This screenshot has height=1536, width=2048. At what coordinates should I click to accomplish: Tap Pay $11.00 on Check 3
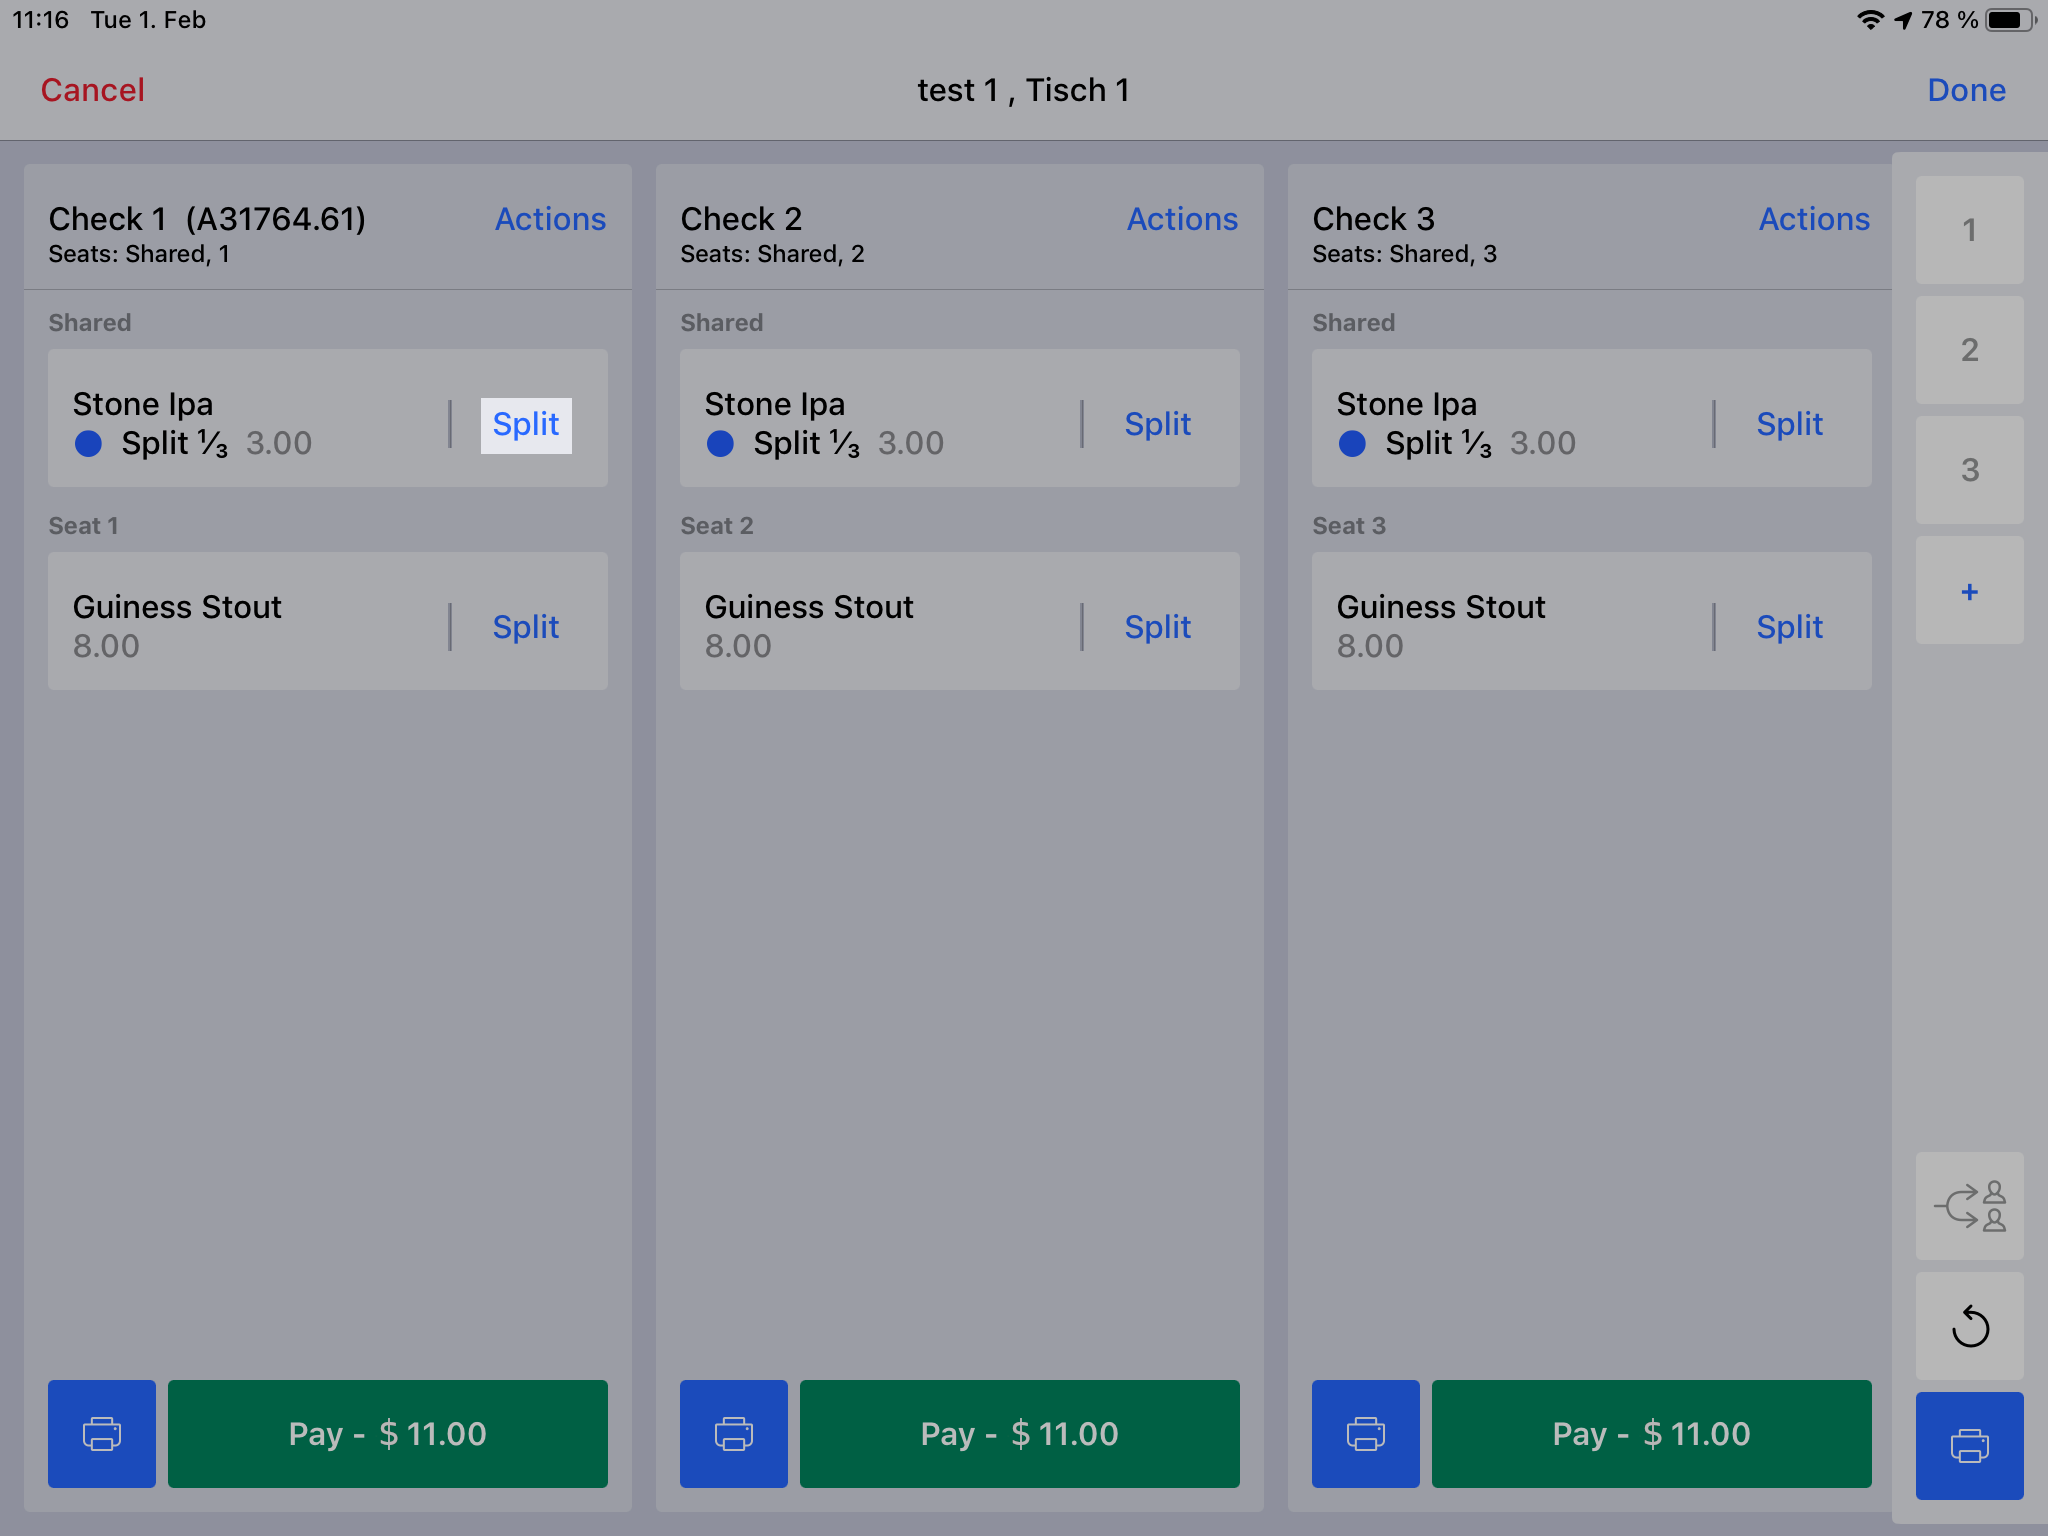point(1652,1433)
